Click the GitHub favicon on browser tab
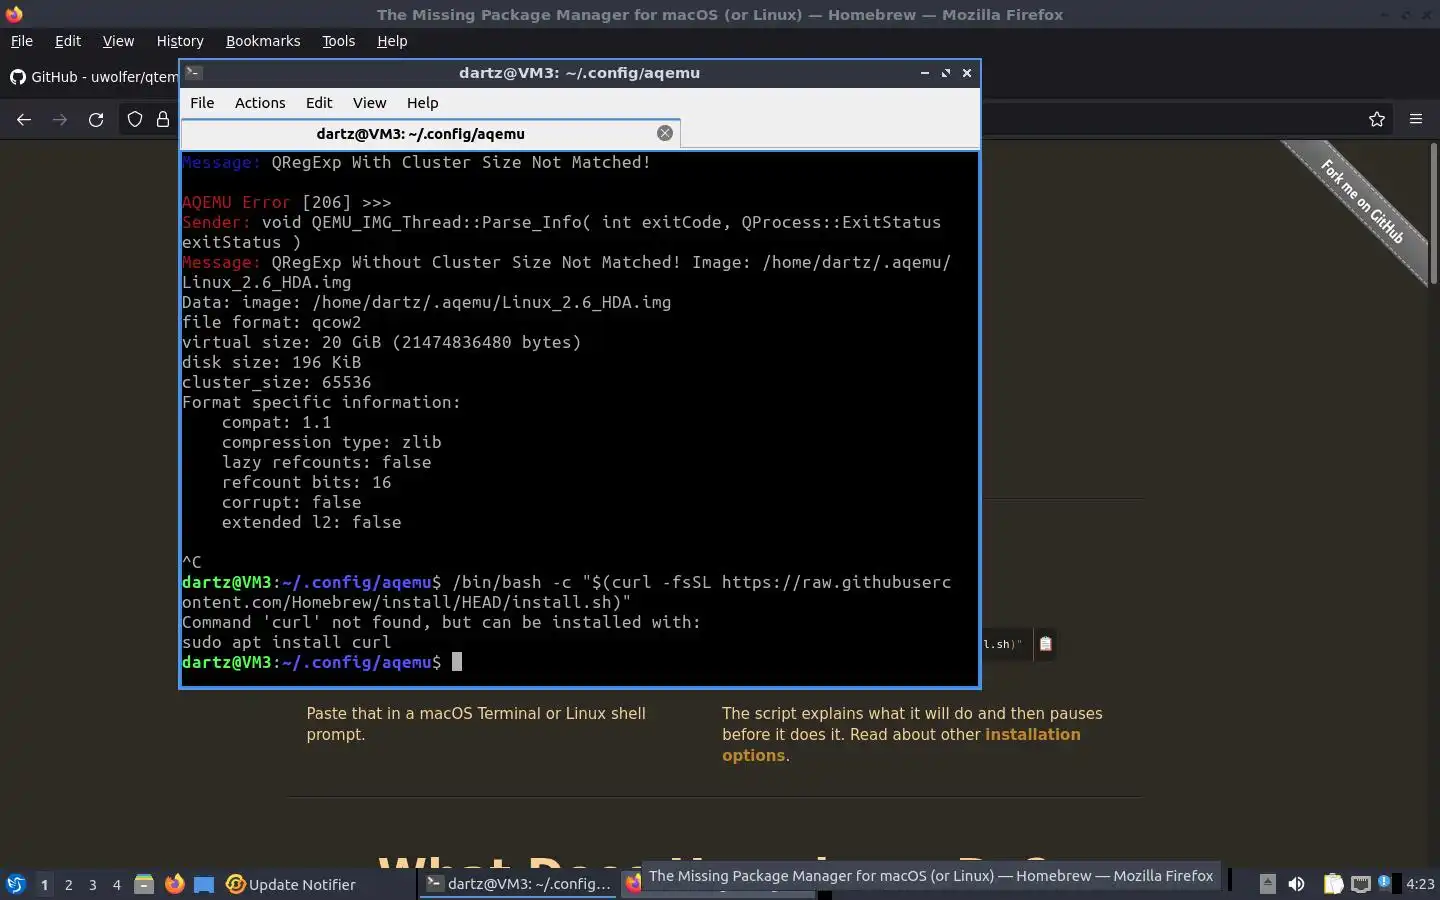The image size is (1440, 900). 17,77
